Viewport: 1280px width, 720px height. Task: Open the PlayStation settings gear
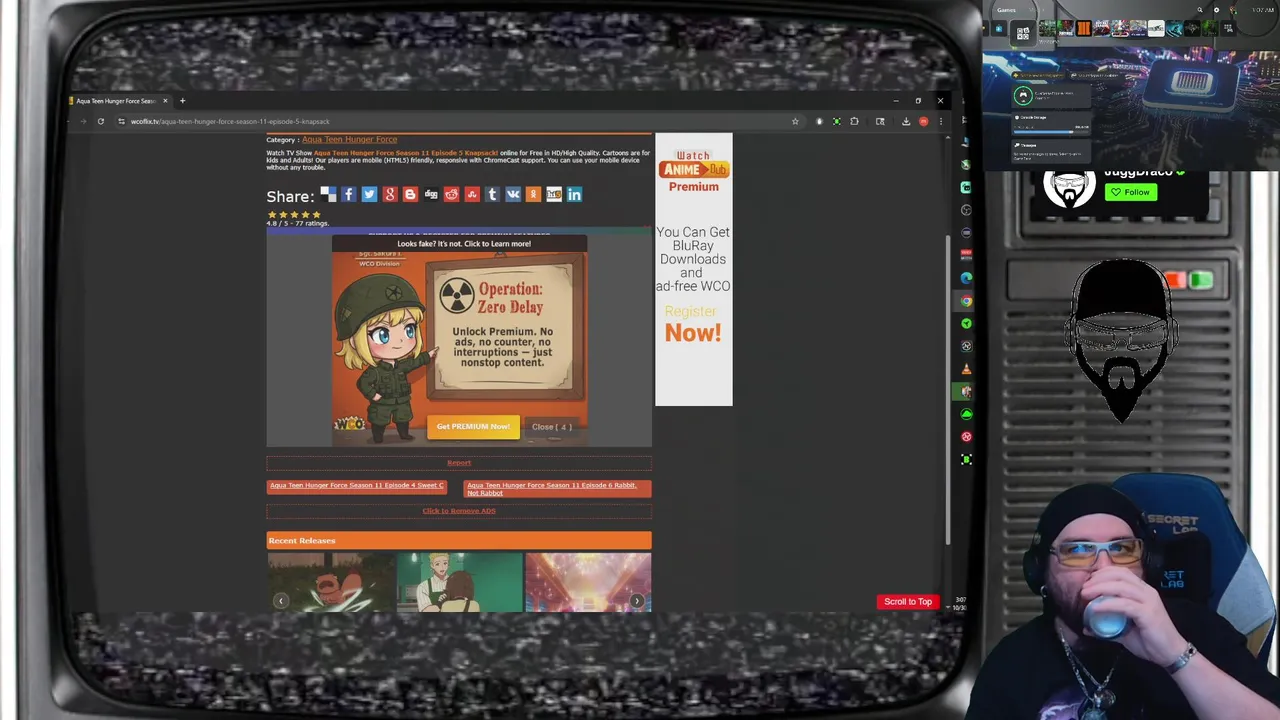coord(1217,10)
